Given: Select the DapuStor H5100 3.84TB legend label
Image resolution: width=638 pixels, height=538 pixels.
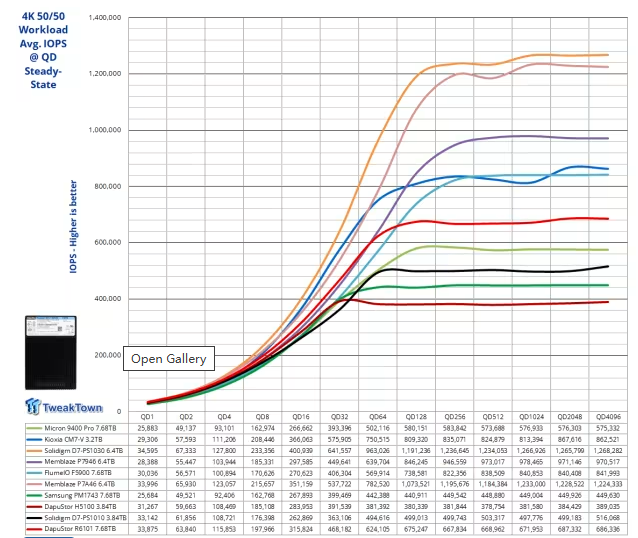Looking at the screenshot, I should [x=80, y=507].
